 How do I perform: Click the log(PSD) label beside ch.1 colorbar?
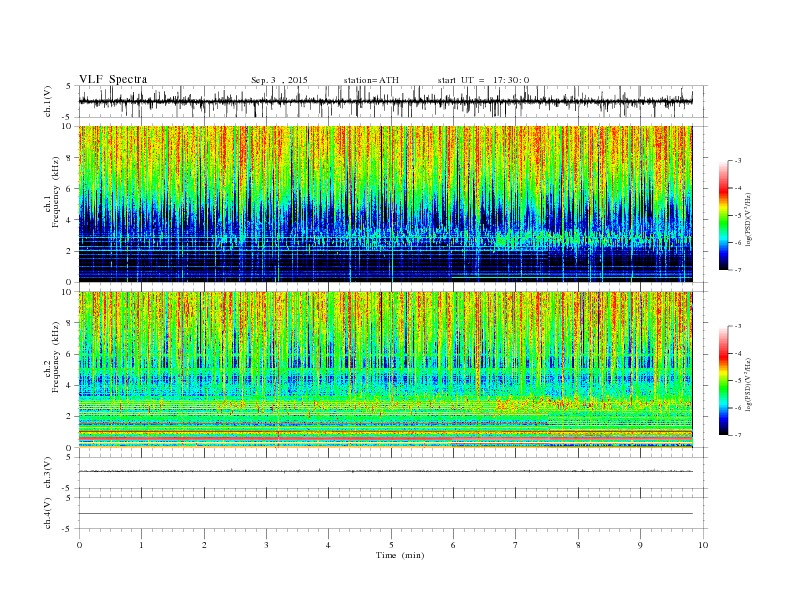(749, 219)
